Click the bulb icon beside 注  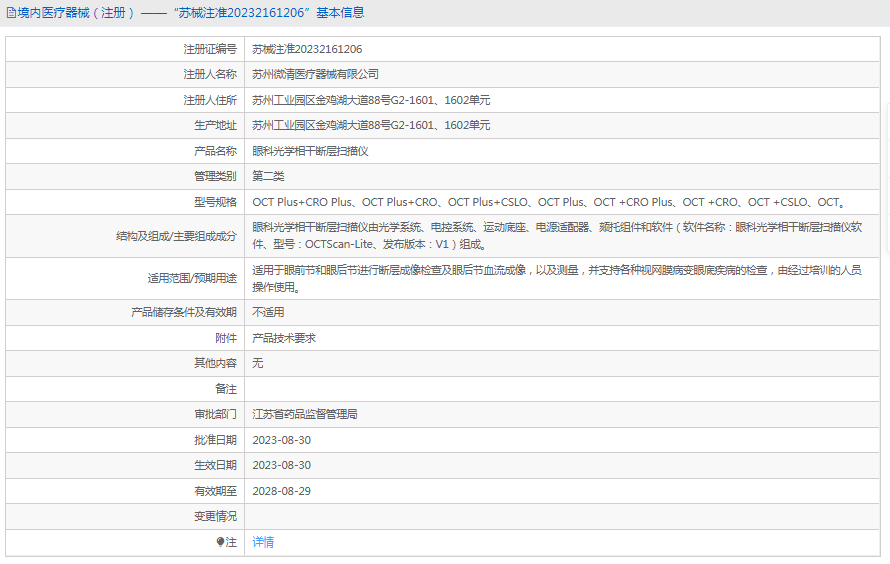220,542
